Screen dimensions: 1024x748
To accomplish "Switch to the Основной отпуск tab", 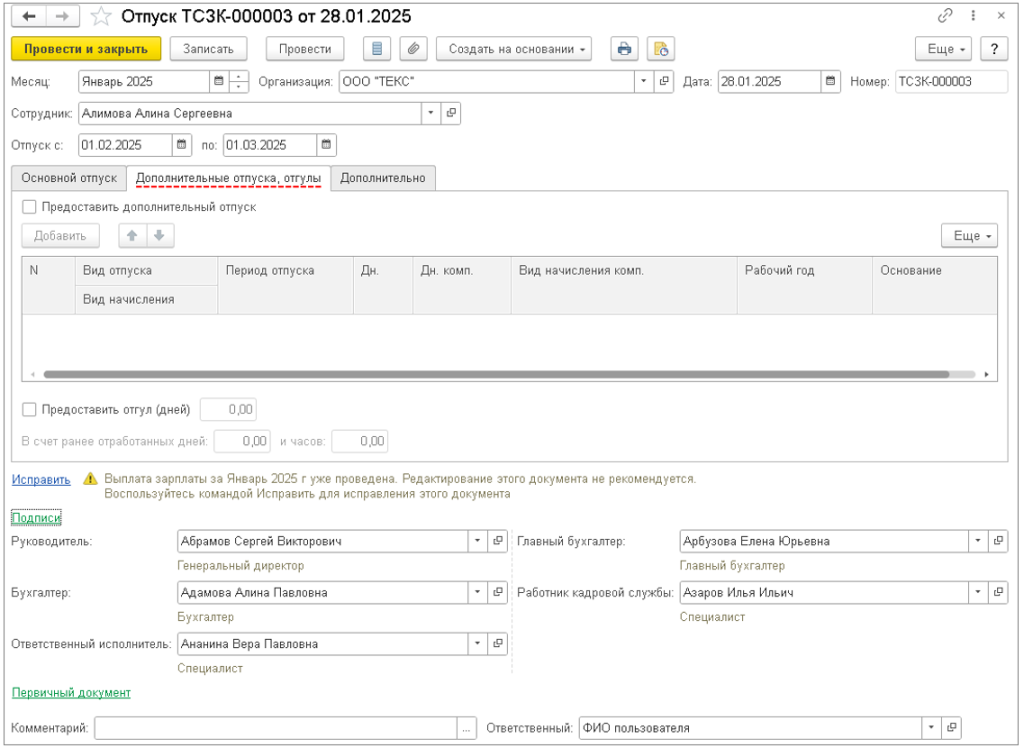I will (69, 178).
